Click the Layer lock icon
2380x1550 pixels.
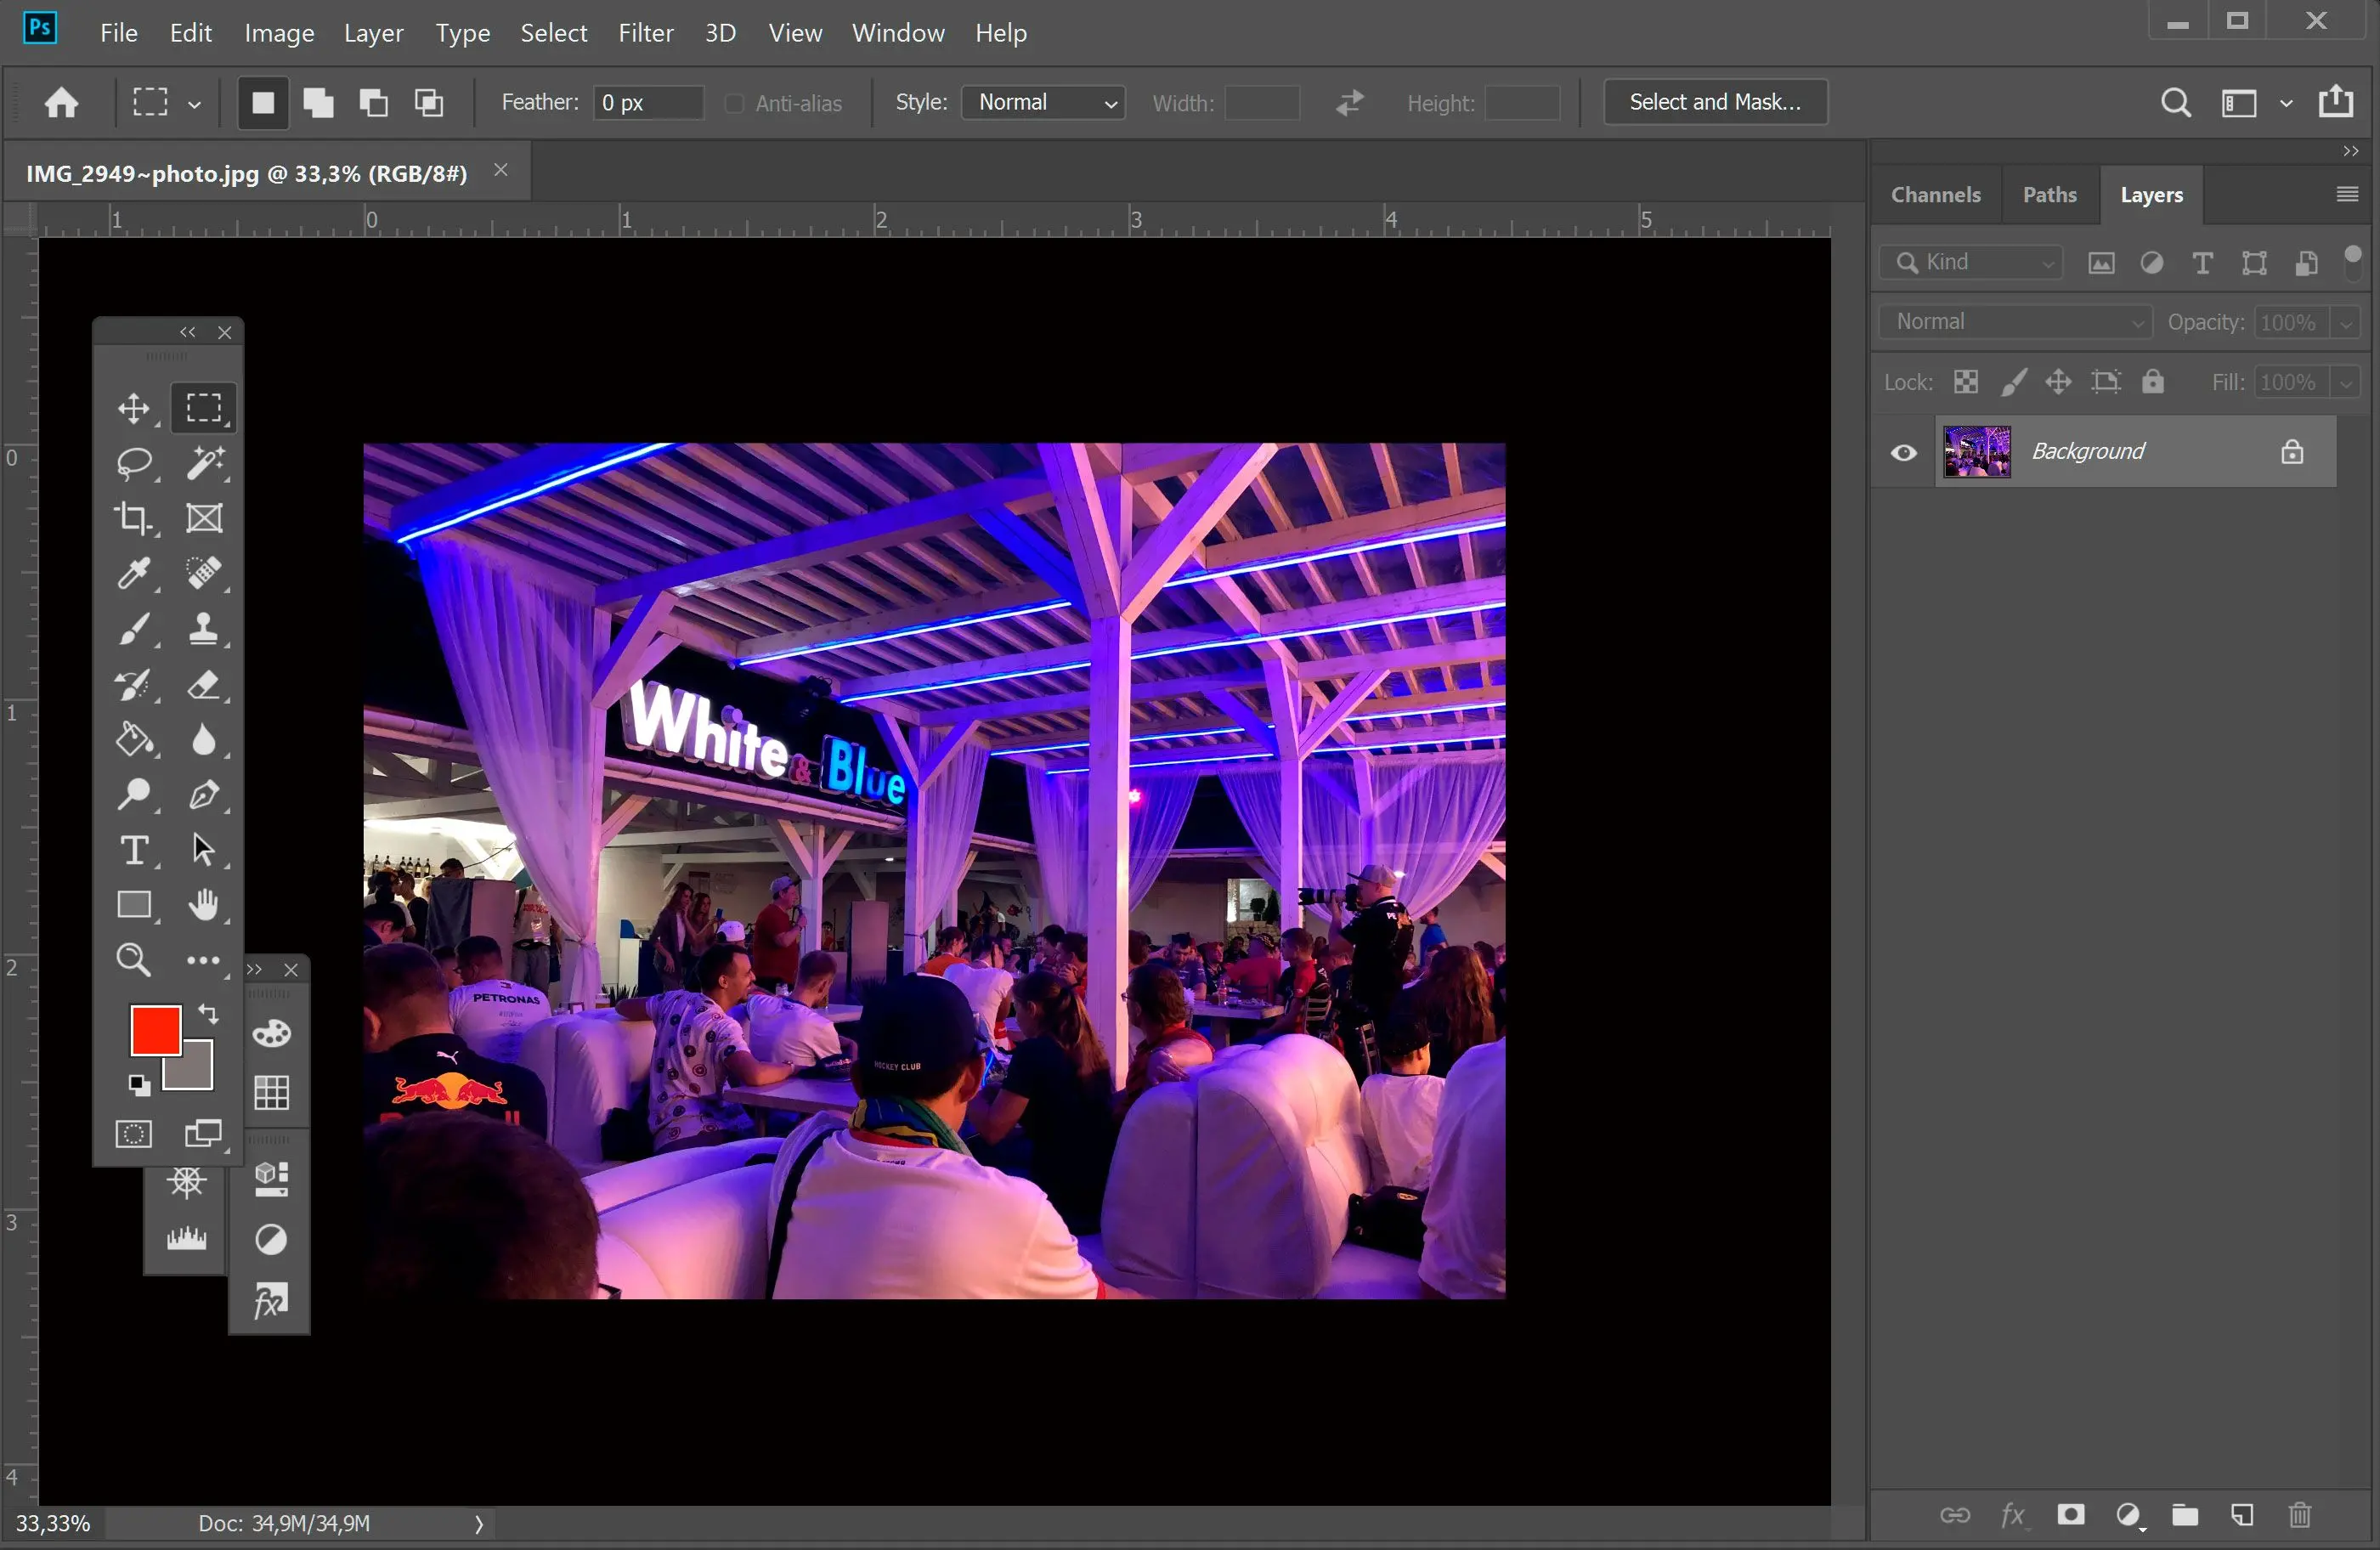click(2293, 450)
